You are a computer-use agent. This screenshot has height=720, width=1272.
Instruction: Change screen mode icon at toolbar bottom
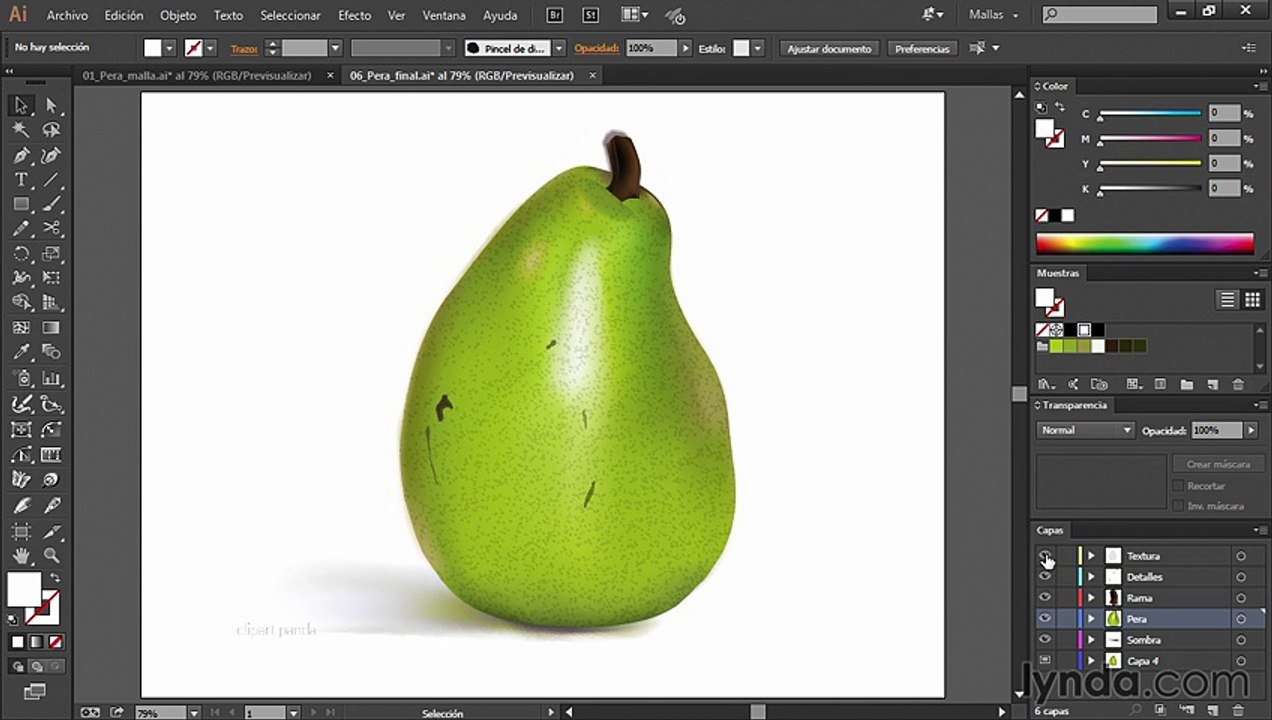click(35, 691)
